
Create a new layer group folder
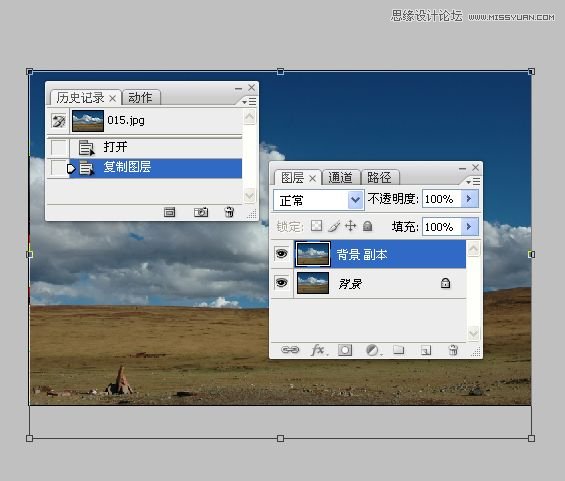point(399,349)
